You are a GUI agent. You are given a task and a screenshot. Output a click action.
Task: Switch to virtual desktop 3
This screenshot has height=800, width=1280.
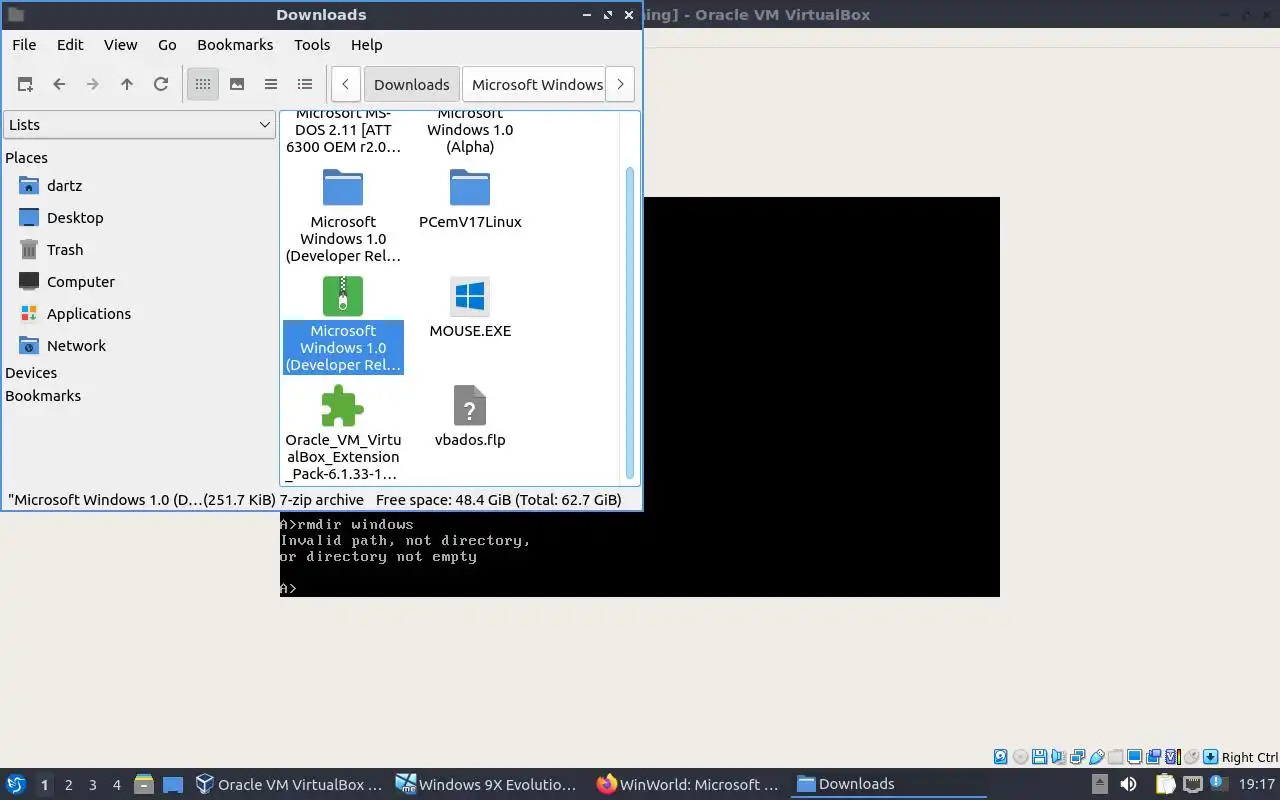coord(92,784)
